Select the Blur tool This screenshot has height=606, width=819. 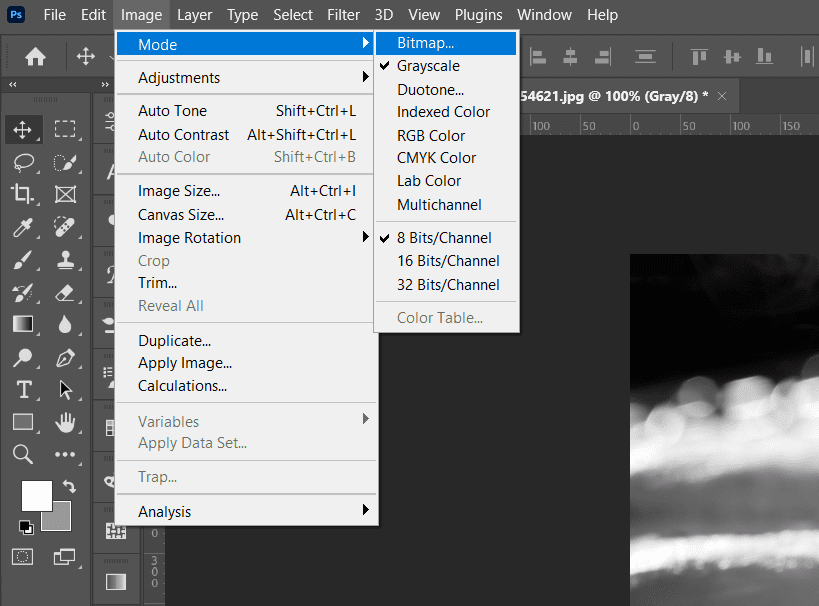65,324
